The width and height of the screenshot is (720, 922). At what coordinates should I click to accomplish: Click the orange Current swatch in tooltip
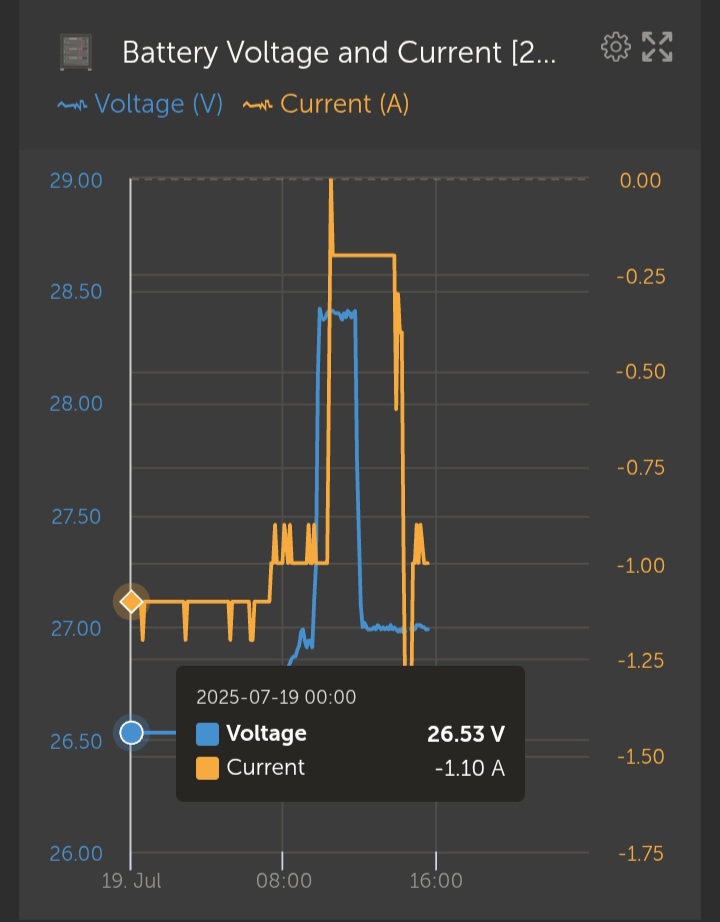point(207,769)
